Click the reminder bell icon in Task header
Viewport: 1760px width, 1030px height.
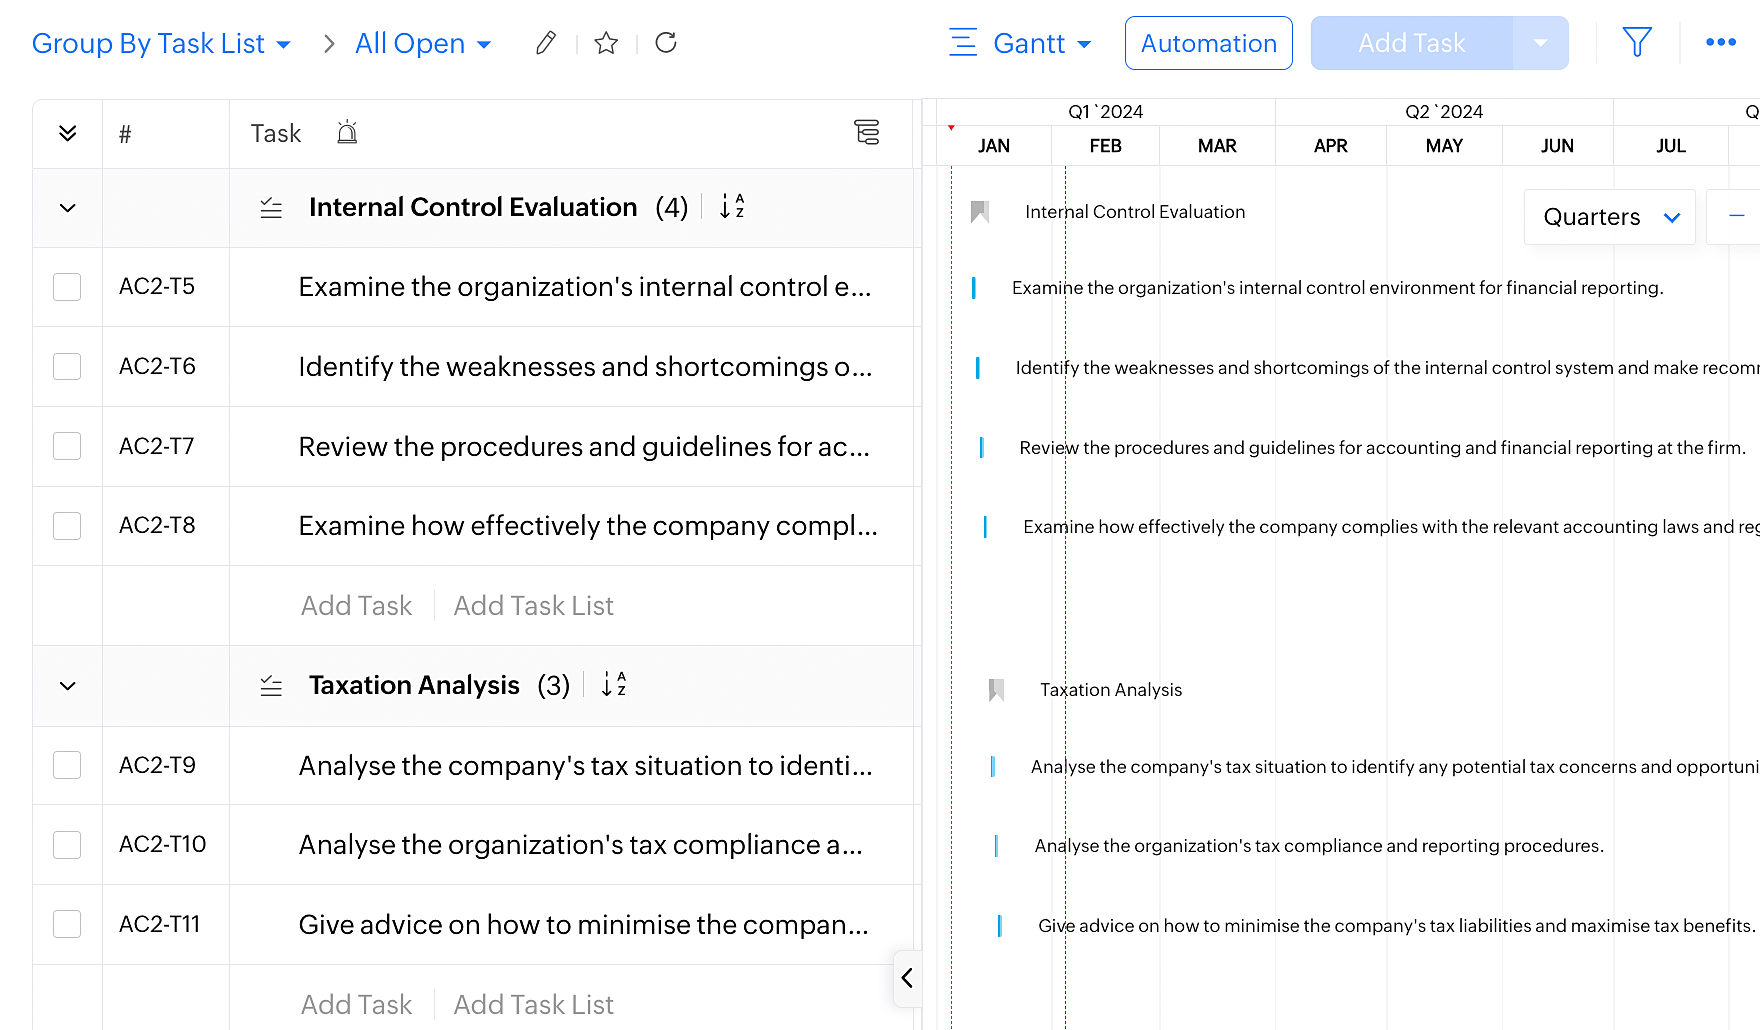coord(347,133)
